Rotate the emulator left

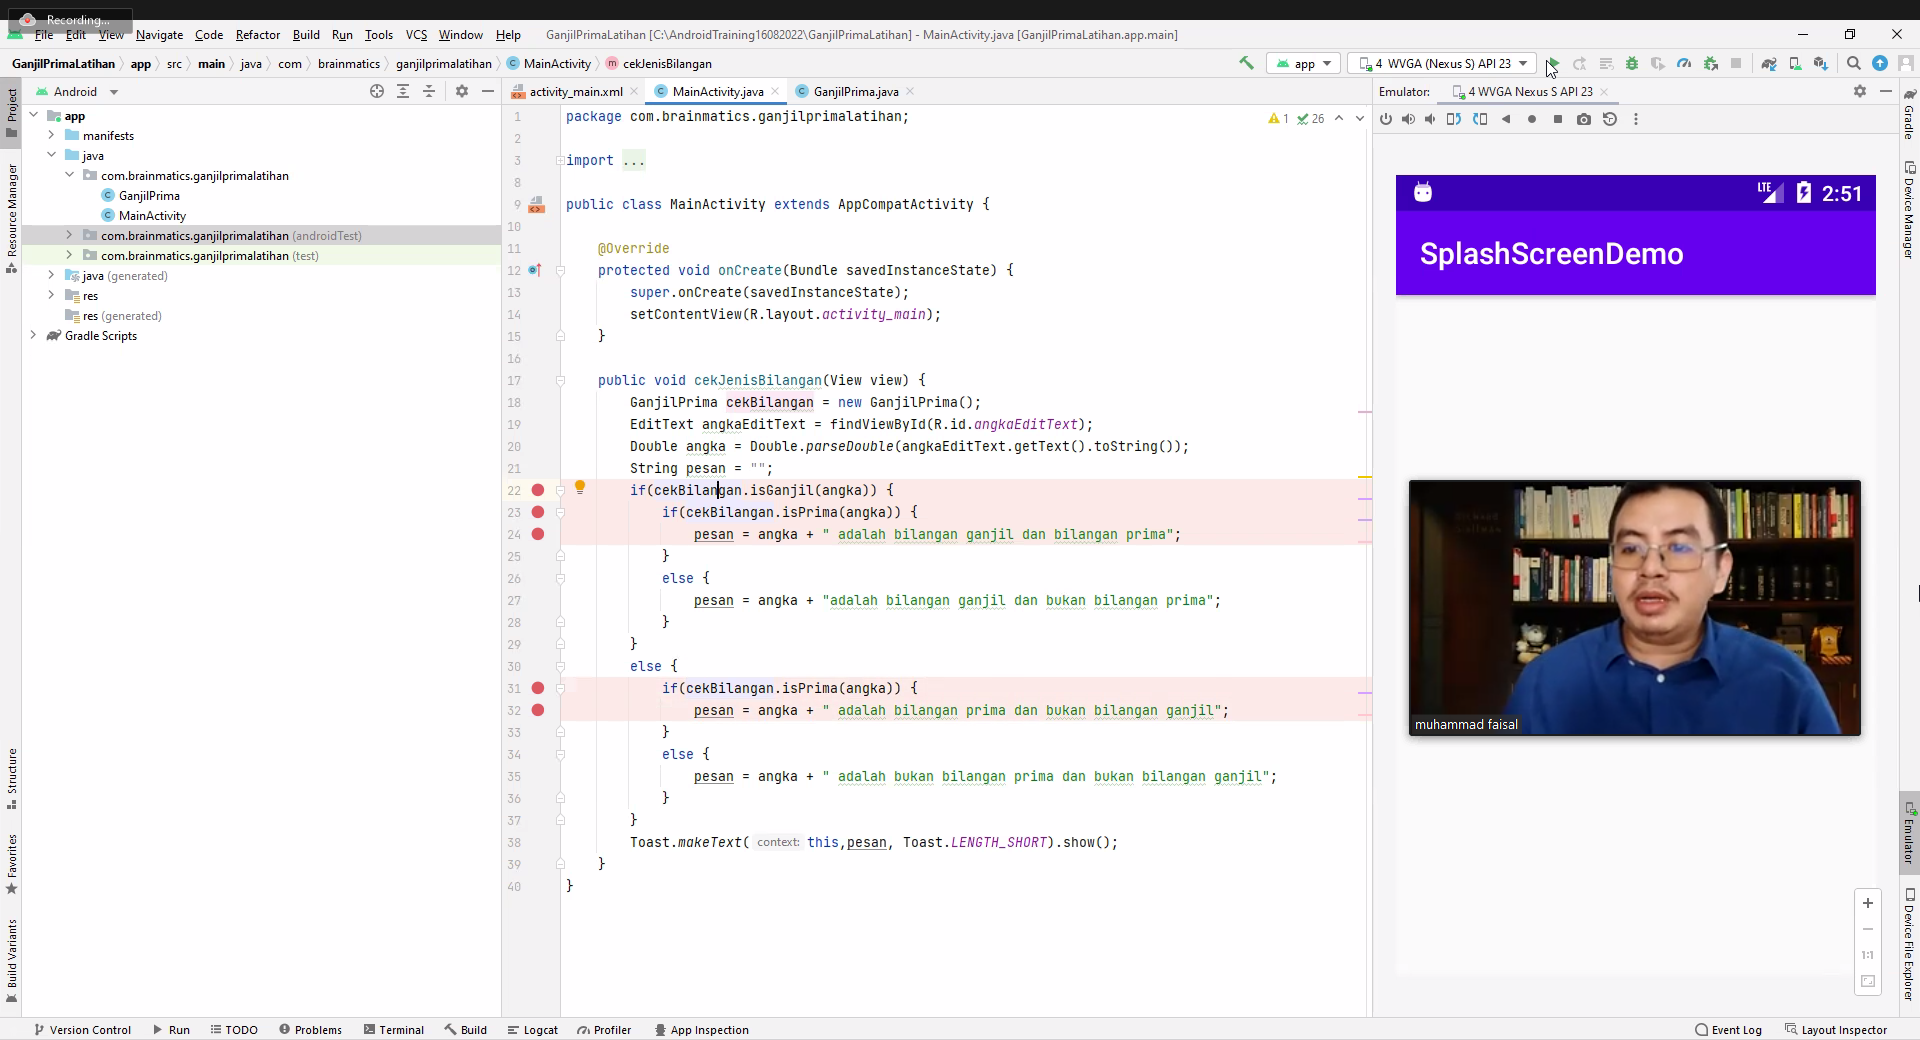pyautogui.click(x=1454, y=119)
